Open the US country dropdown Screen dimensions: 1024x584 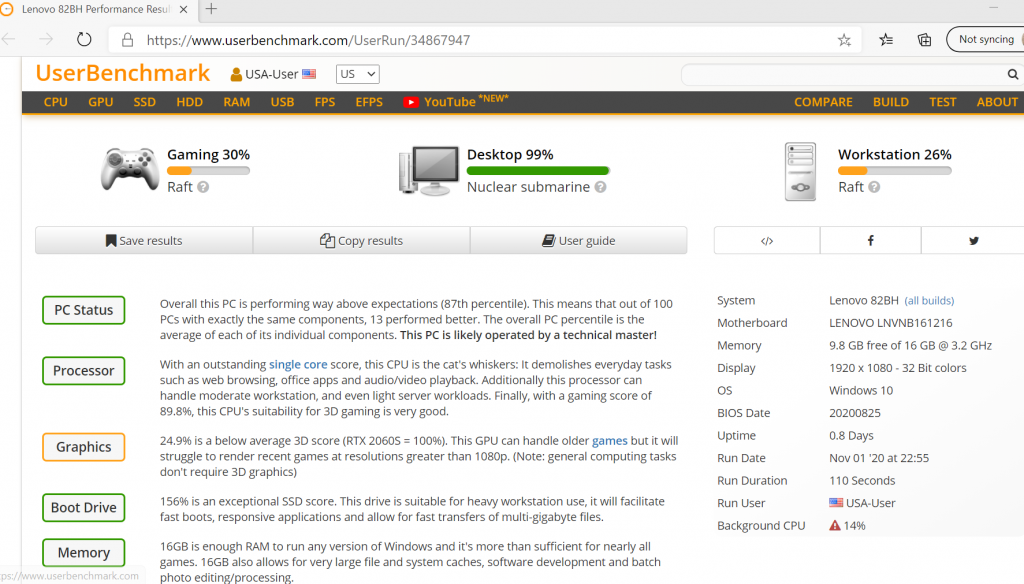coord(357,74)
